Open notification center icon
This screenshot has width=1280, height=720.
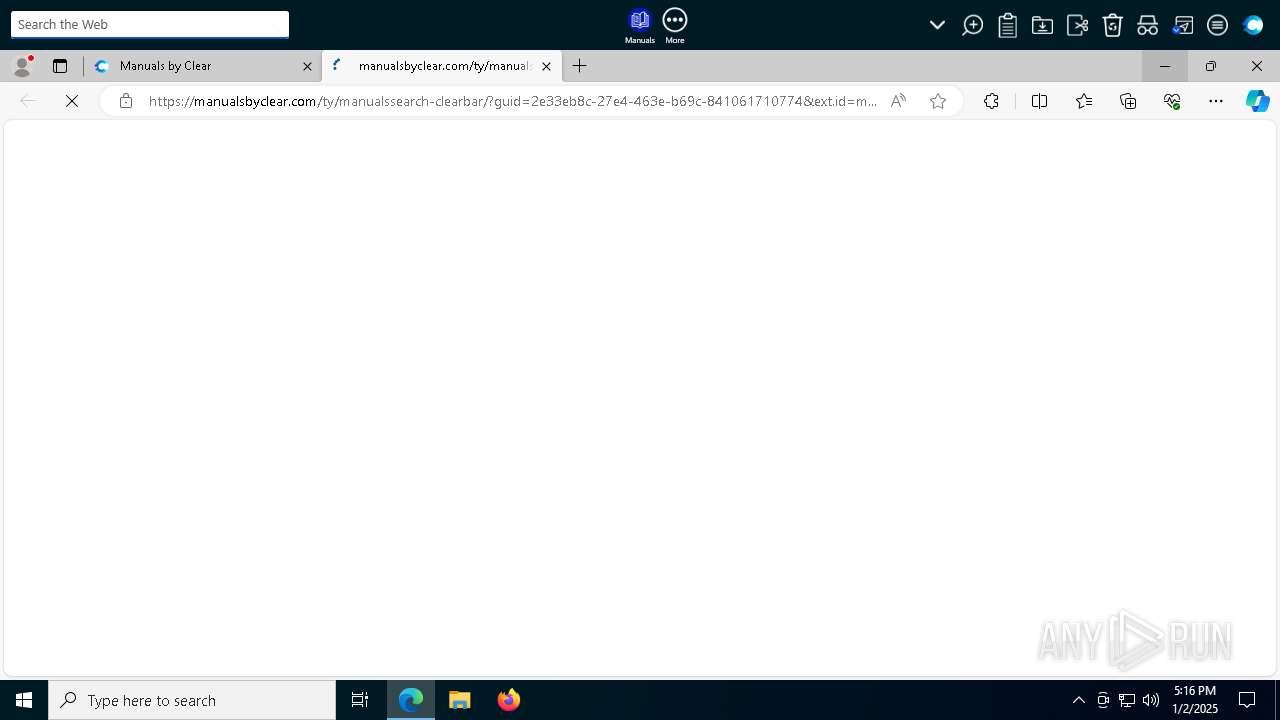coord(1247,700)
